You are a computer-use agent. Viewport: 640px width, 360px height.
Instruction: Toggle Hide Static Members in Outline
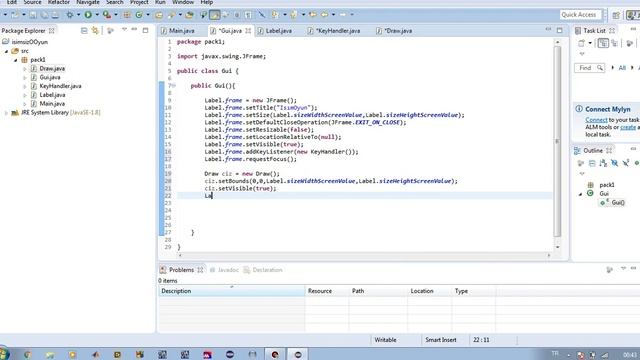tap(626, 163)
